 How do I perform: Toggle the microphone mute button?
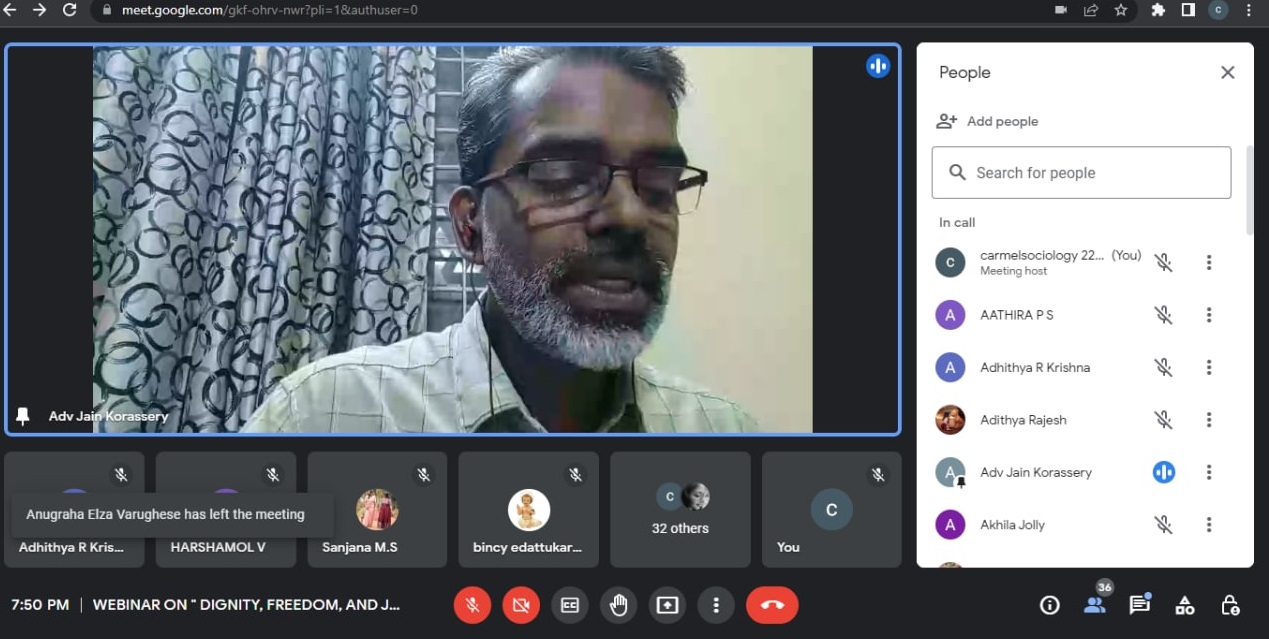(x=472, y=605)
